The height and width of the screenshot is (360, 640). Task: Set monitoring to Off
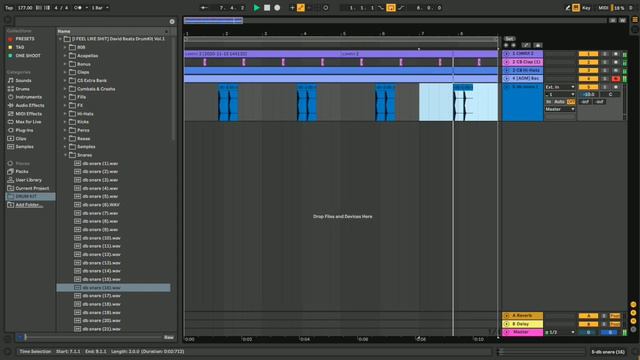coord(571,102)
